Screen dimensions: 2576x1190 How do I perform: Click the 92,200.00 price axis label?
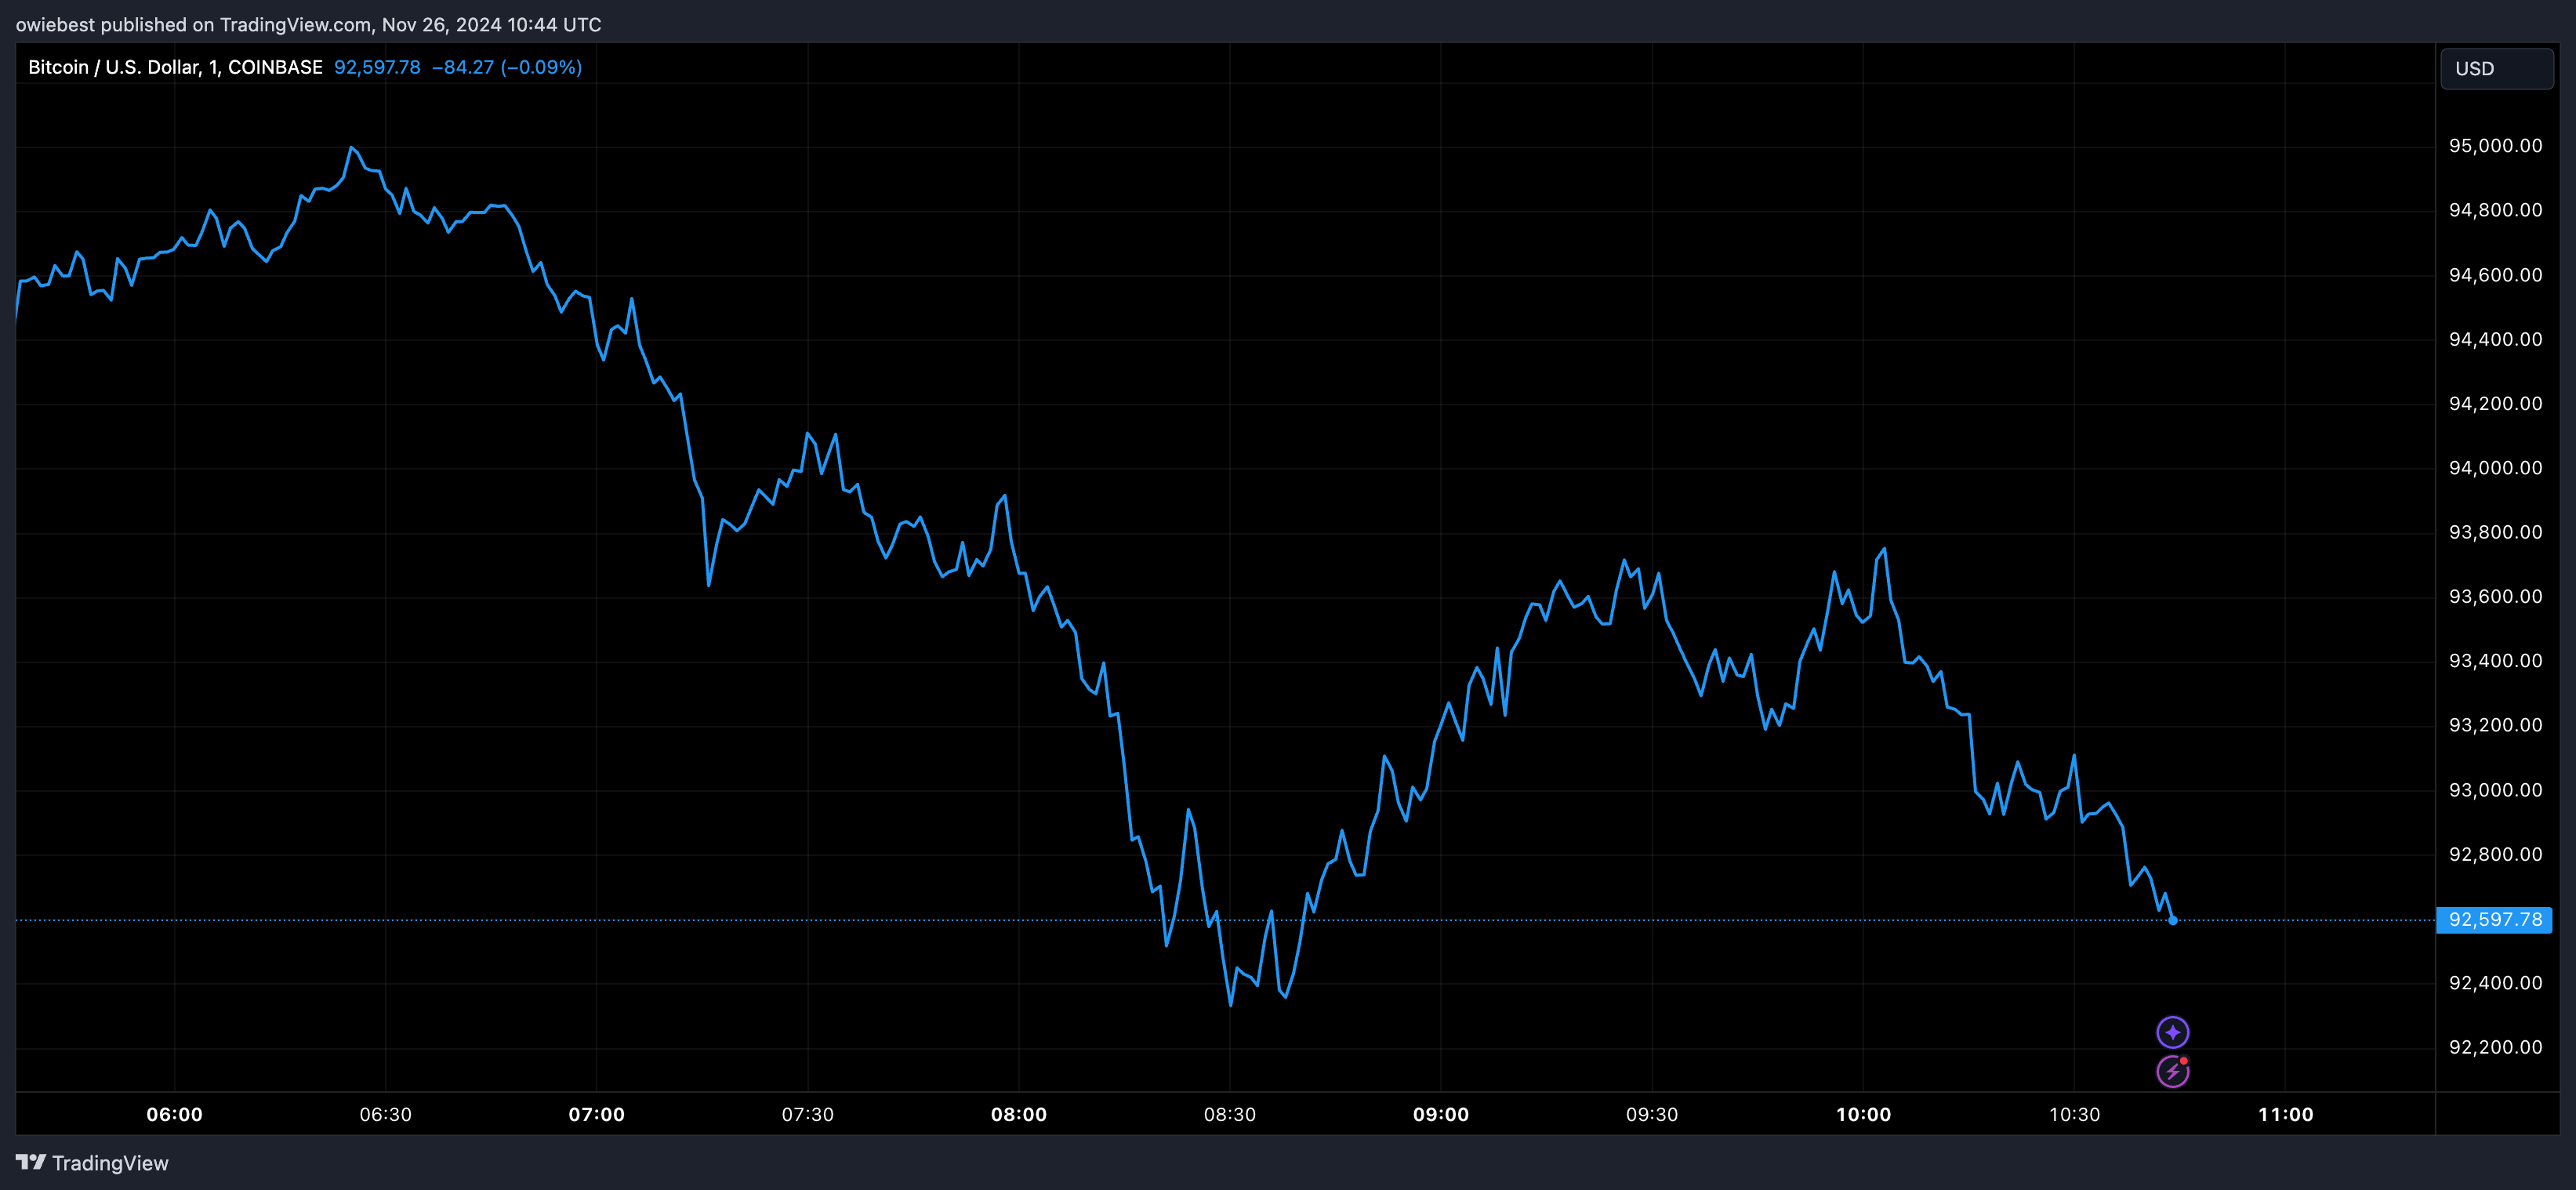[2495, 1047]
